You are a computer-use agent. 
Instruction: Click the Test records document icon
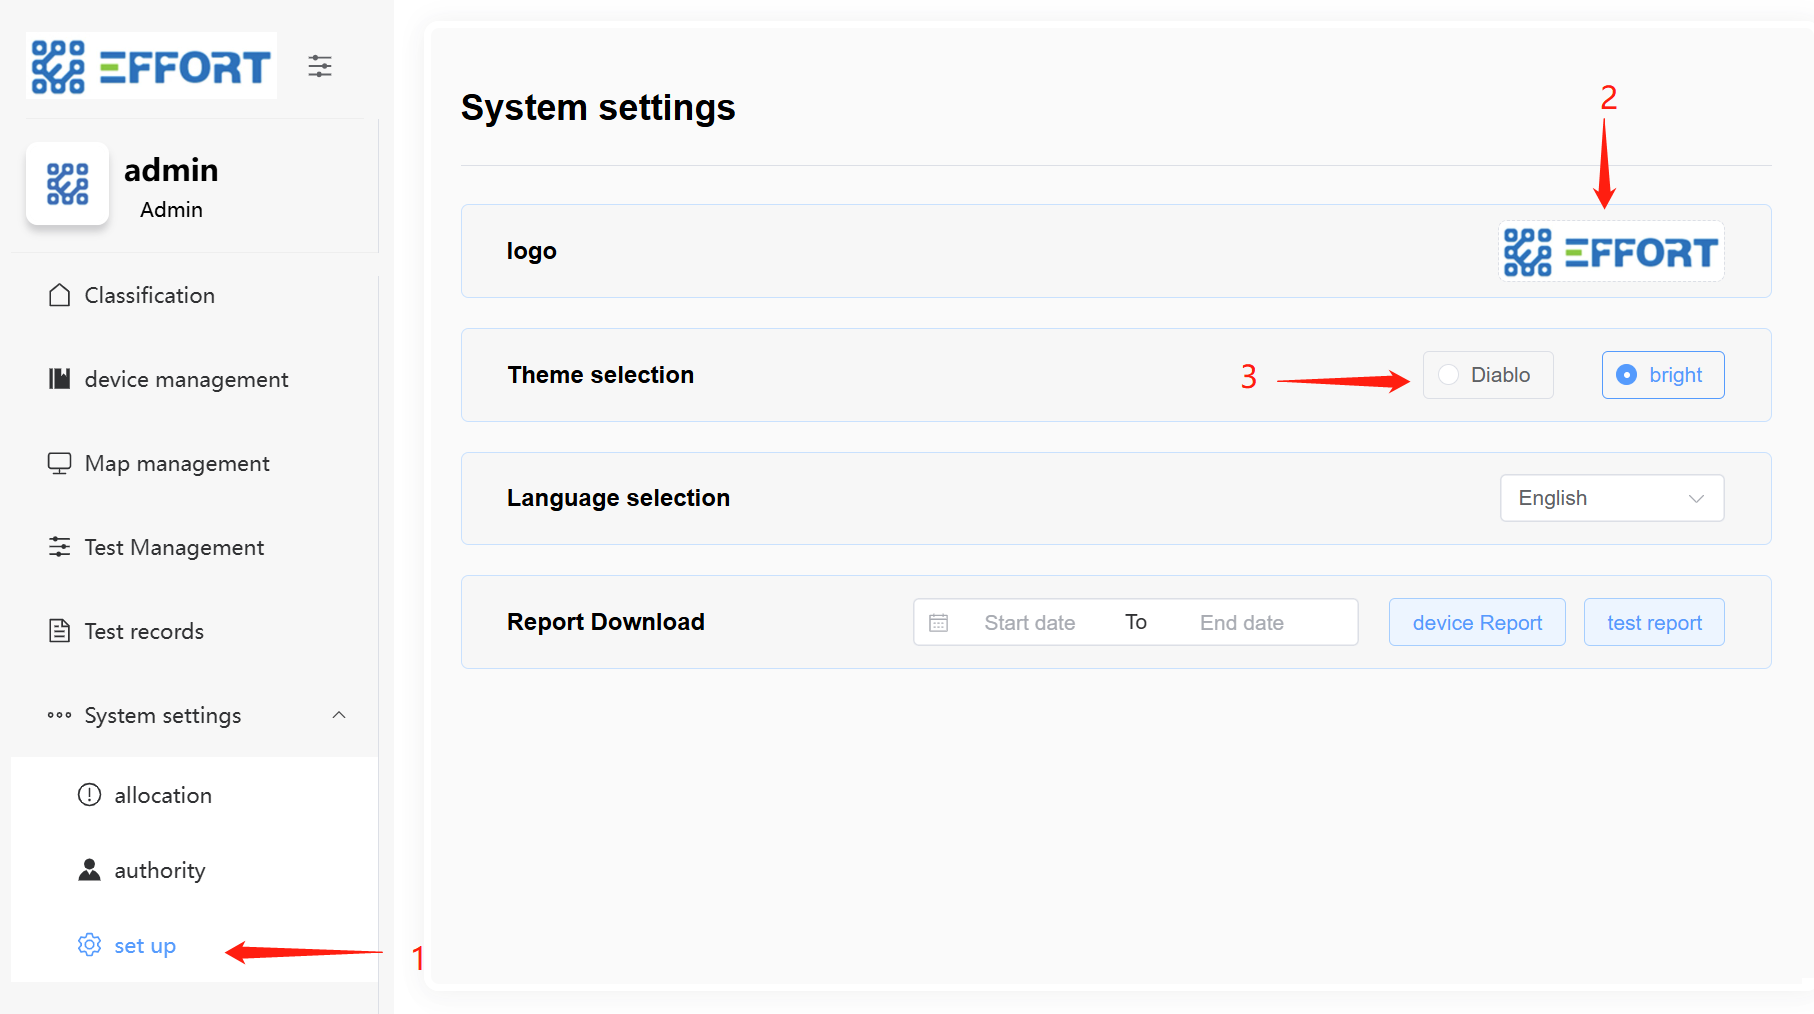[60, 631]
